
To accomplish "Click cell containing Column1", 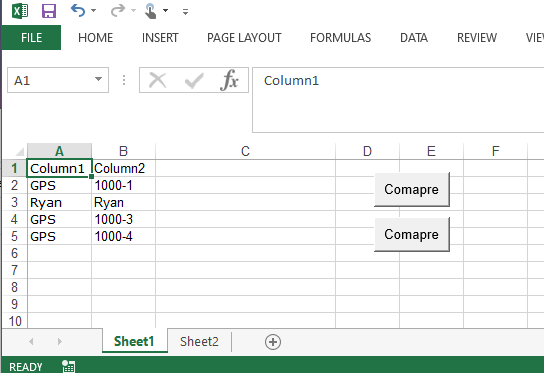I will point(59,168).
